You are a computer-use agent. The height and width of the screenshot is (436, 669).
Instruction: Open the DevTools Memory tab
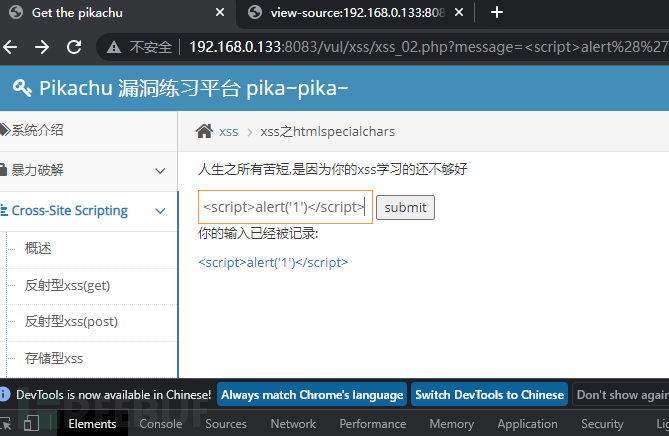[x=452, y=424]
